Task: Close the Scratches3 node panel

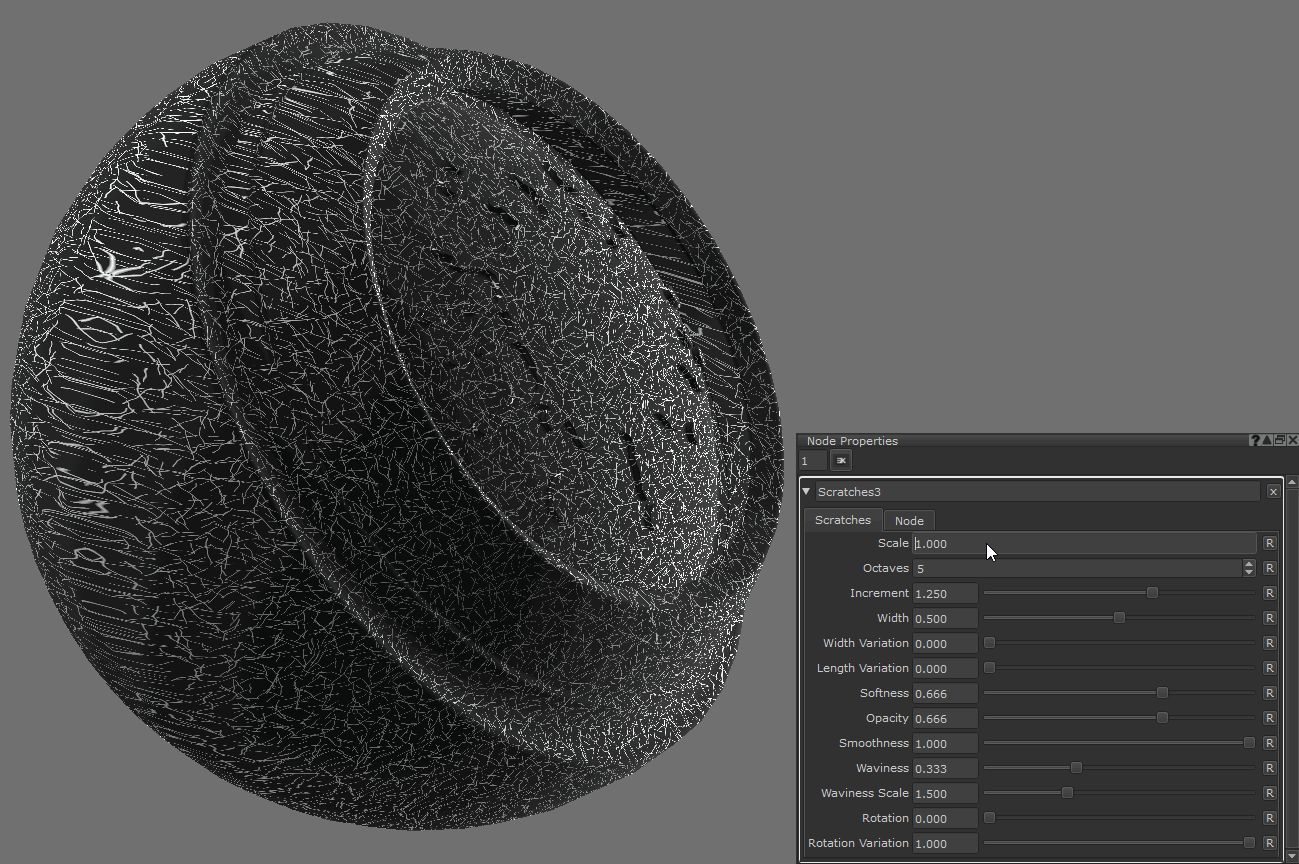Action: 1273,492
